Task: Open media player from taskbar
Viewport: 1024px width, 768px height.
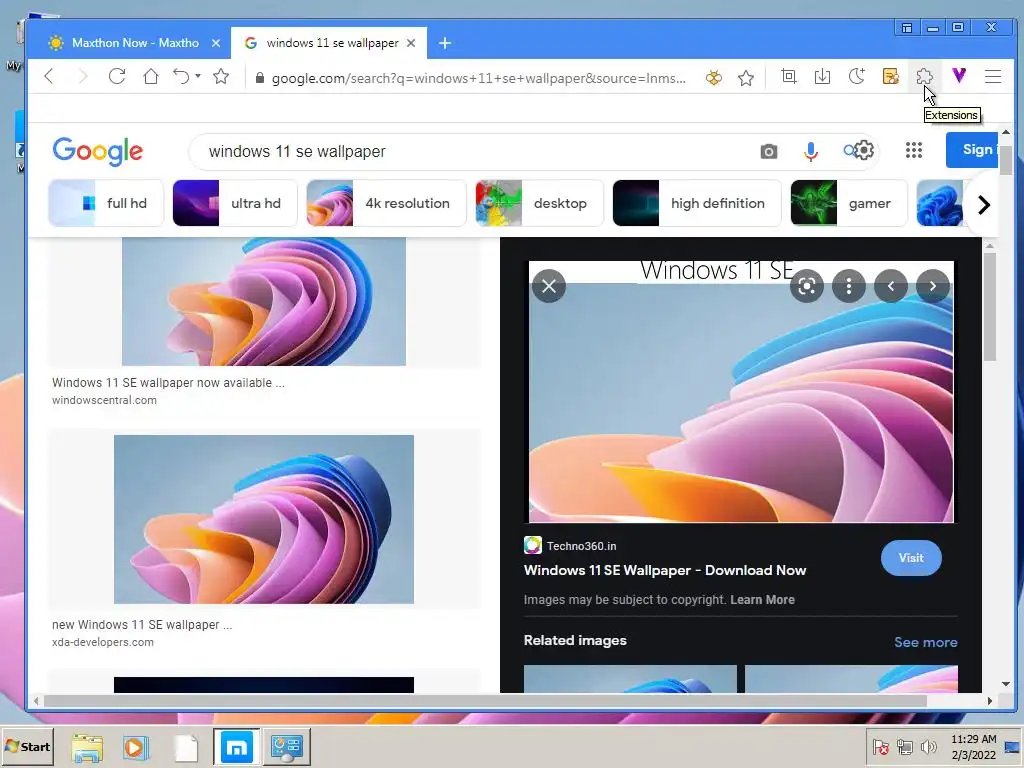Action: pyautogui.click(x=136, y=747)
